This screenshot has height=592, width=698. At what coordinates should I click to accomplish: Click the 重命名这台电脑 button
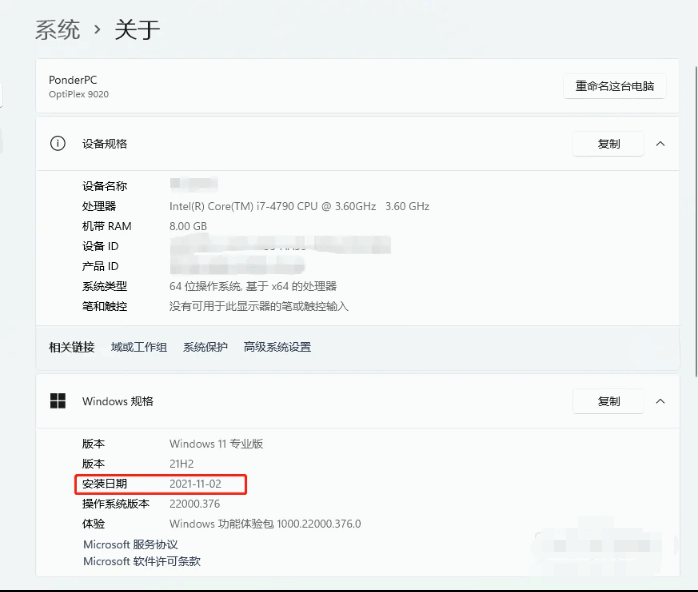(615, 86)
